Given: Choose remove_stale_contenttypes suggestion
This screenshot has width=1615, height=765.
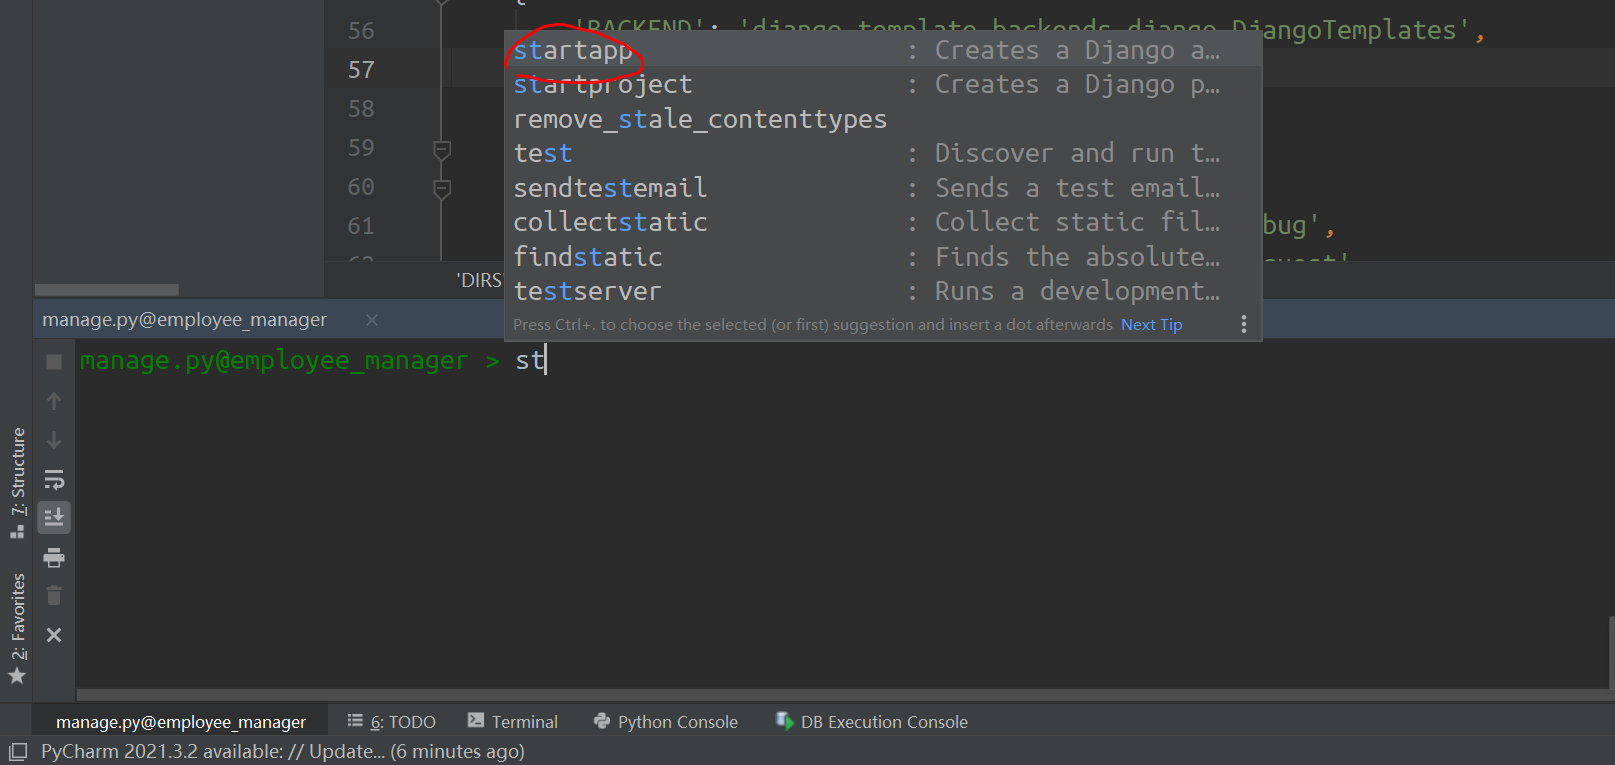Looking at the screenshot, I should tap(883, 119).
